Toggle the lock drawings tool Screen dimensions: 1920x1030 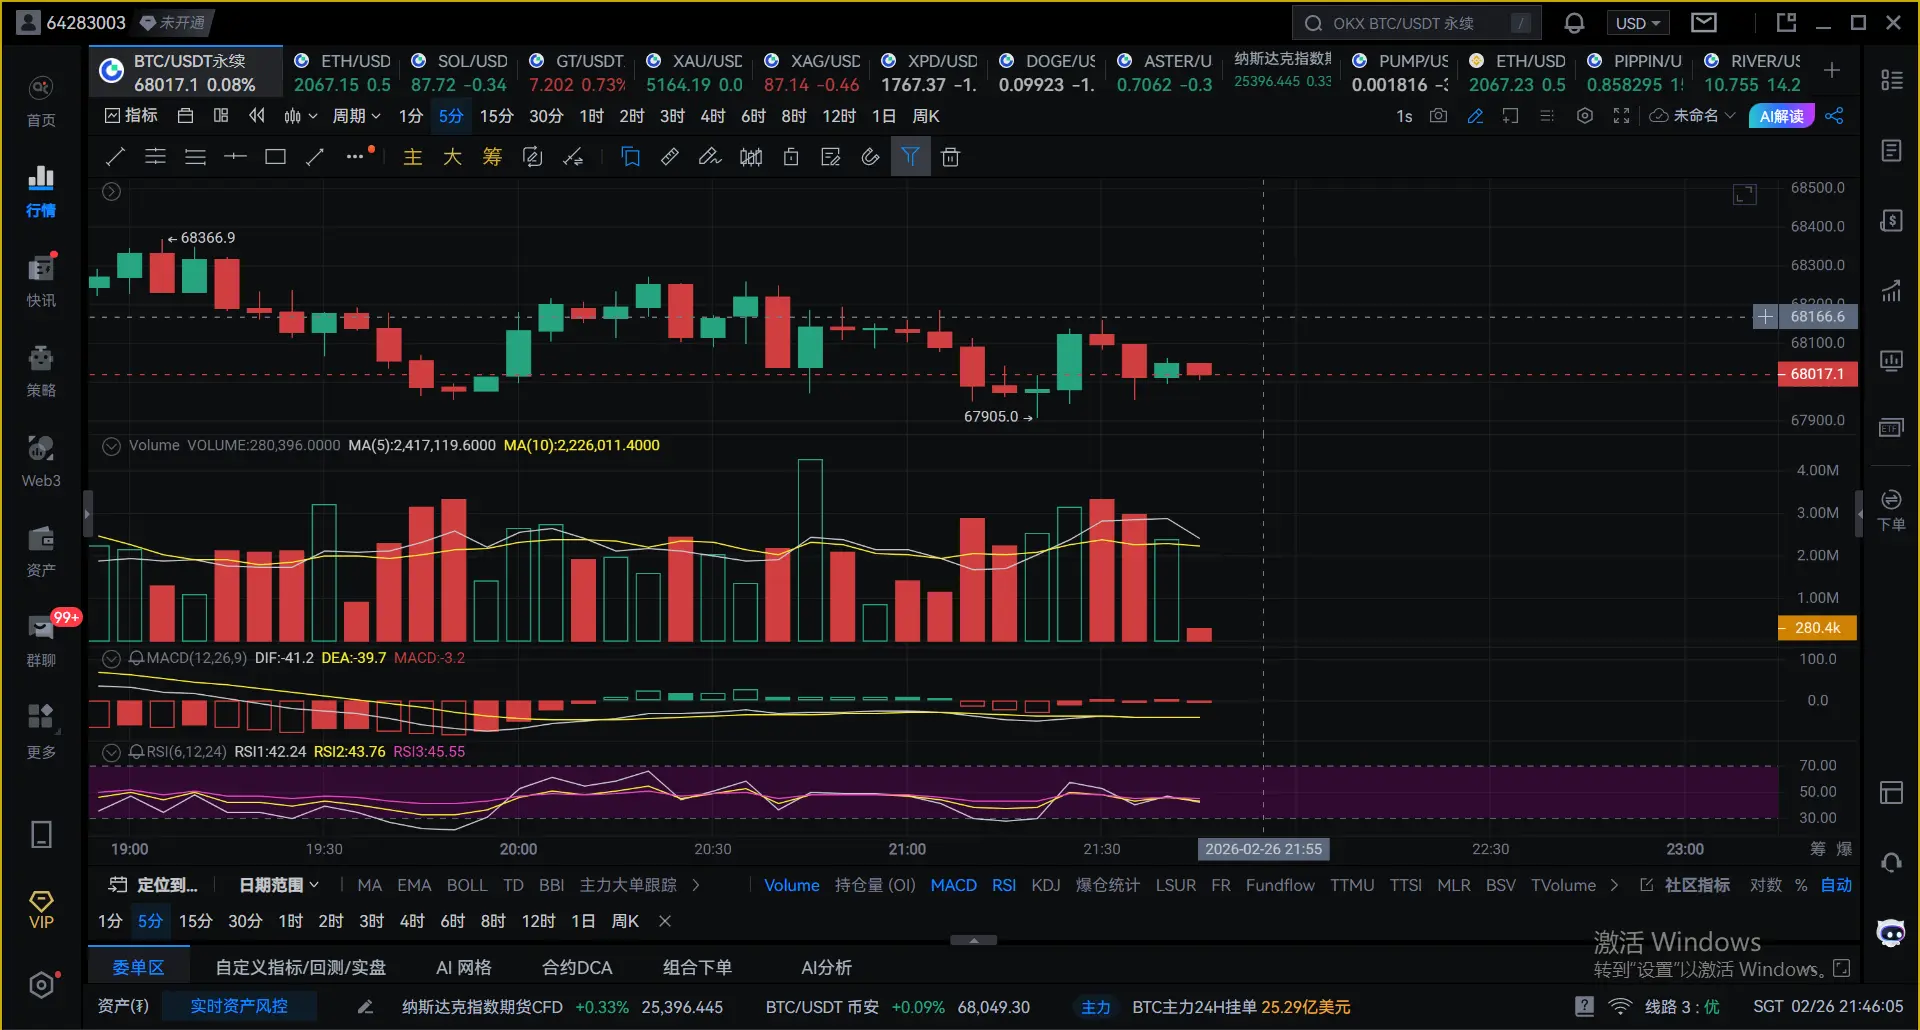click(x=790, y=157)
